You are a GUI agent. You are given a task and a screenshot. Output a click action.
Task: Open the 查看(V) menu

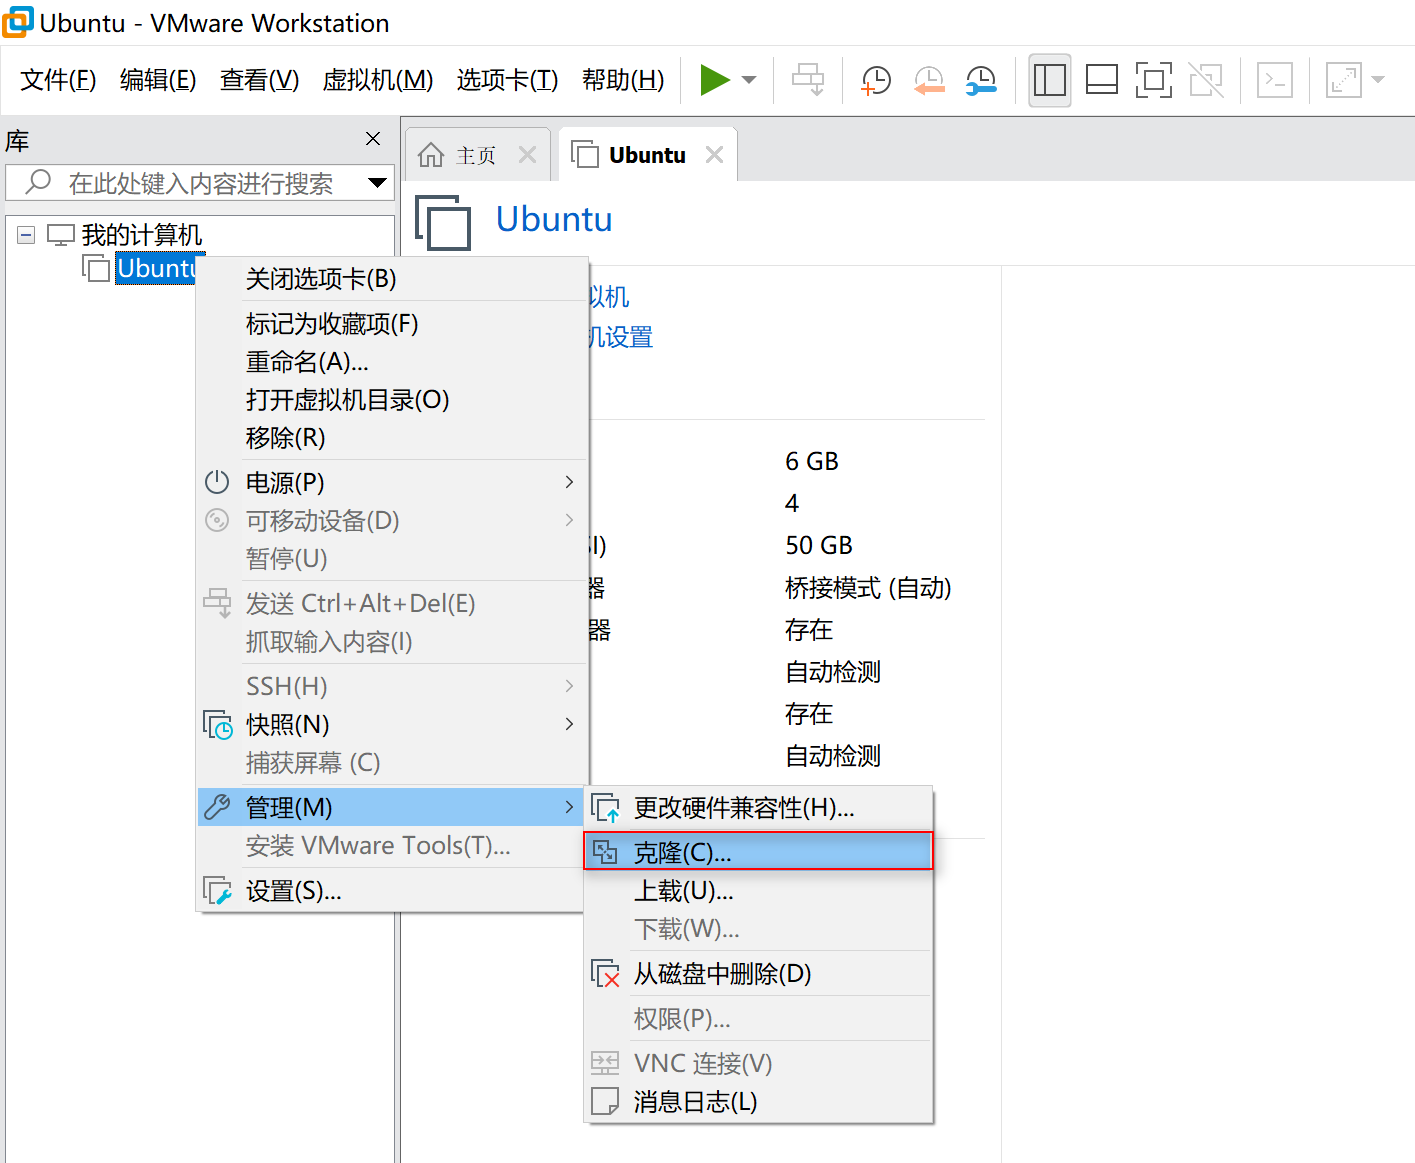(x=260, y=80)
